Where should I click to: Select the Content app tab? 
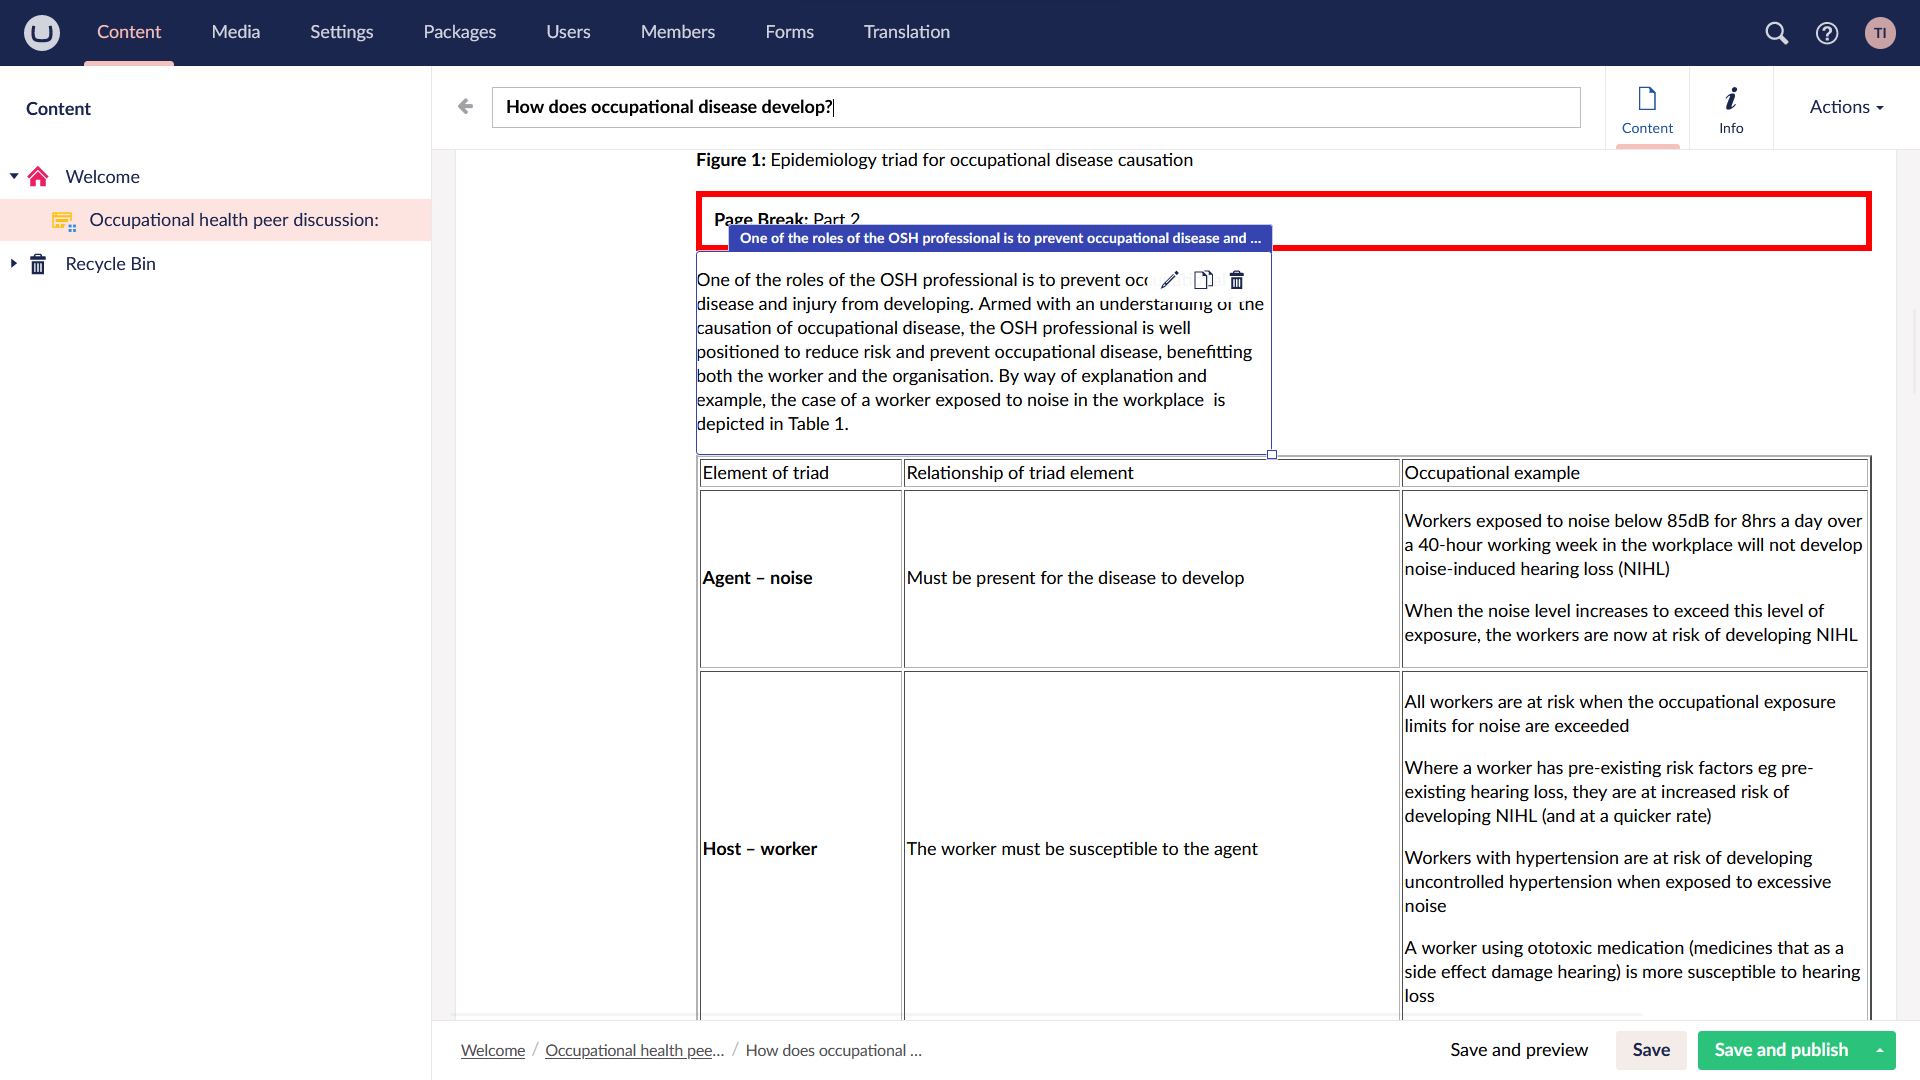point(1647,108)
